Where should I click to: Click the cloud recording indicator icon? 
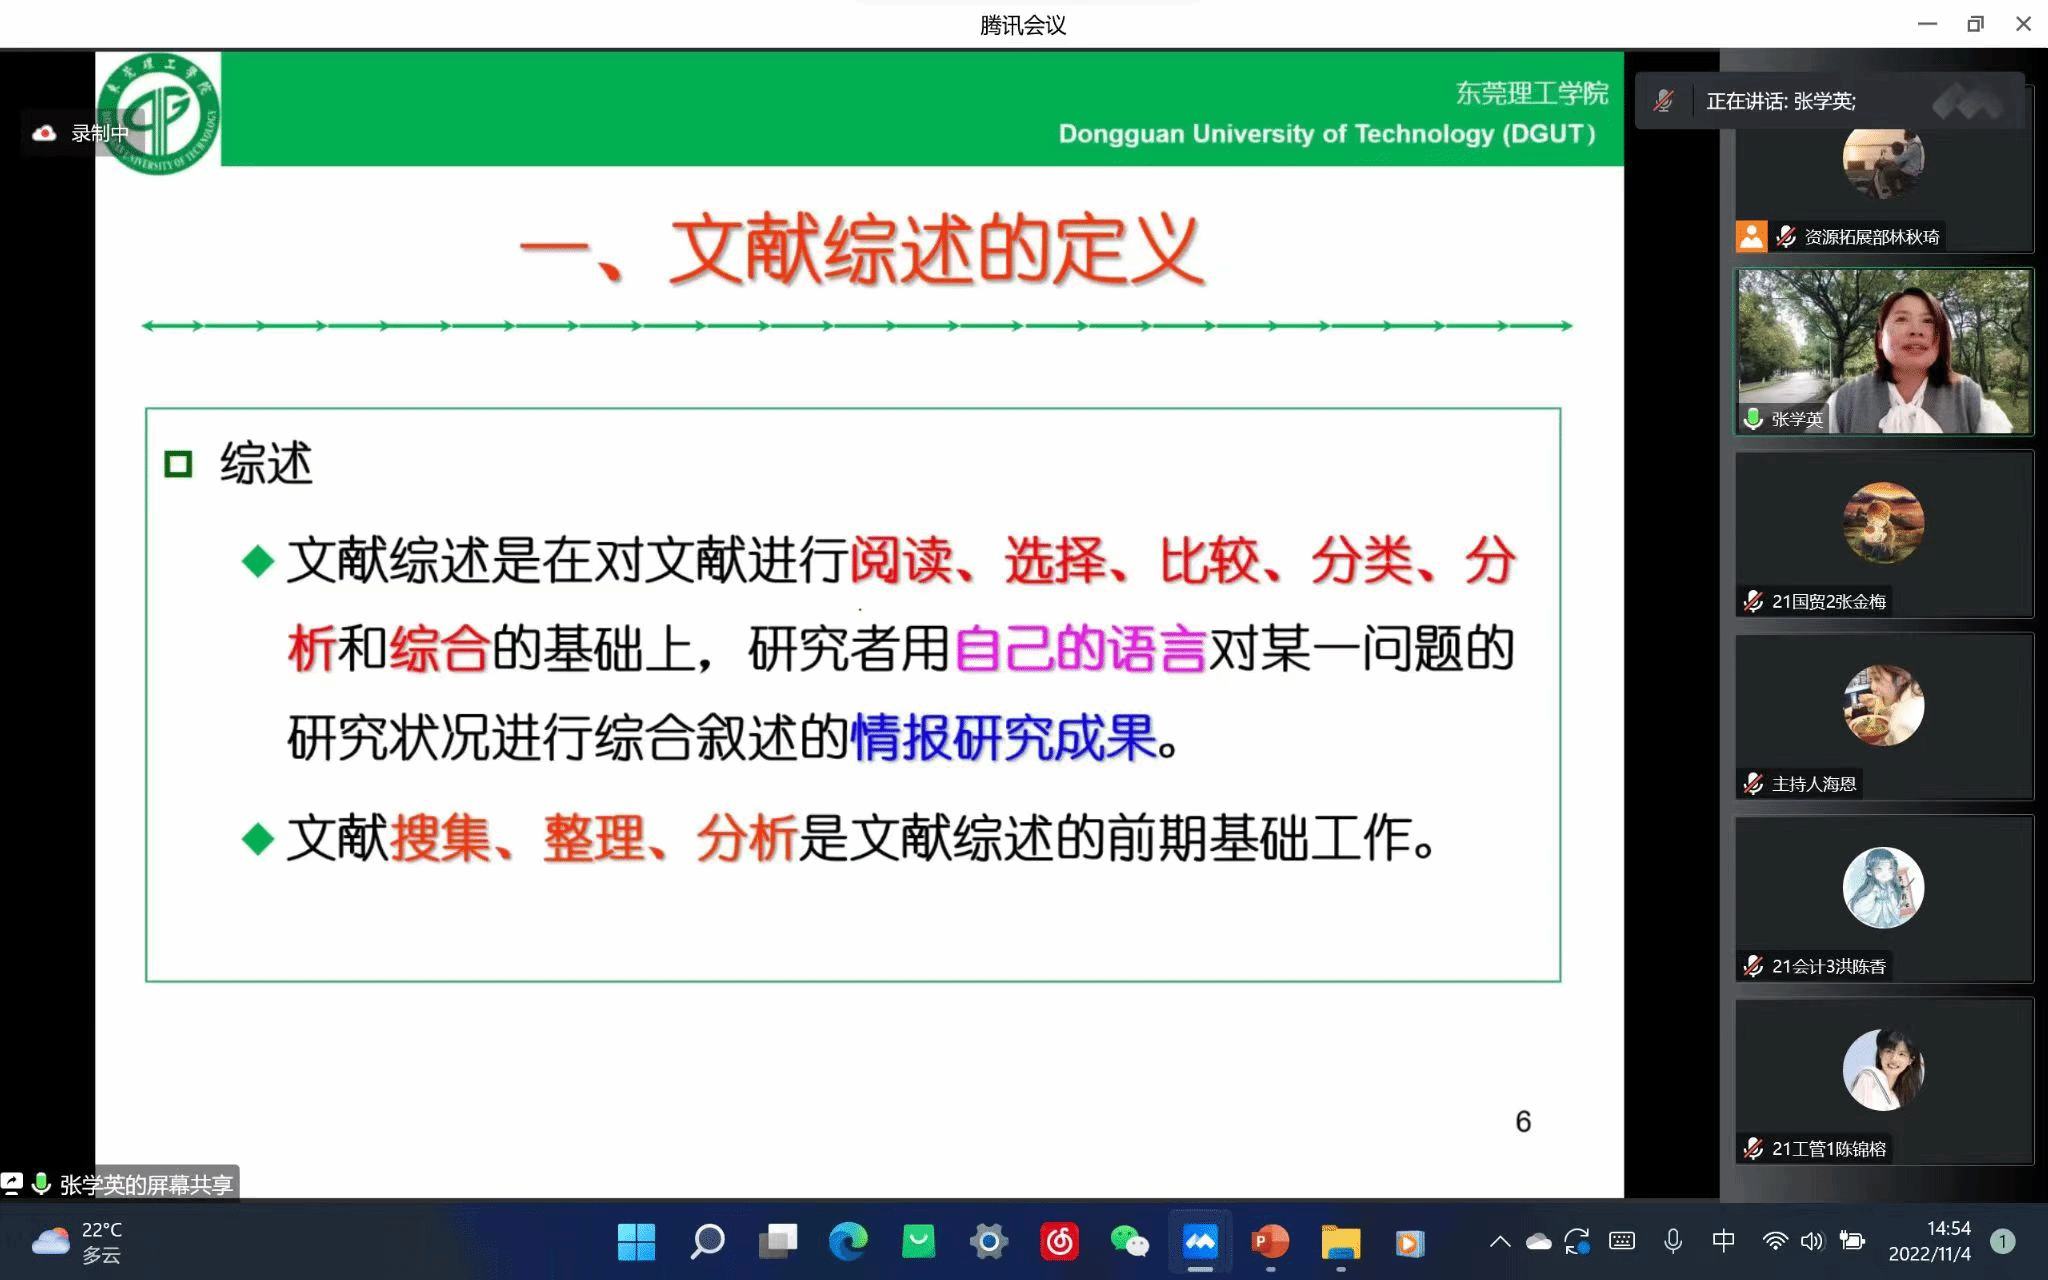click(x=44, y=133)
